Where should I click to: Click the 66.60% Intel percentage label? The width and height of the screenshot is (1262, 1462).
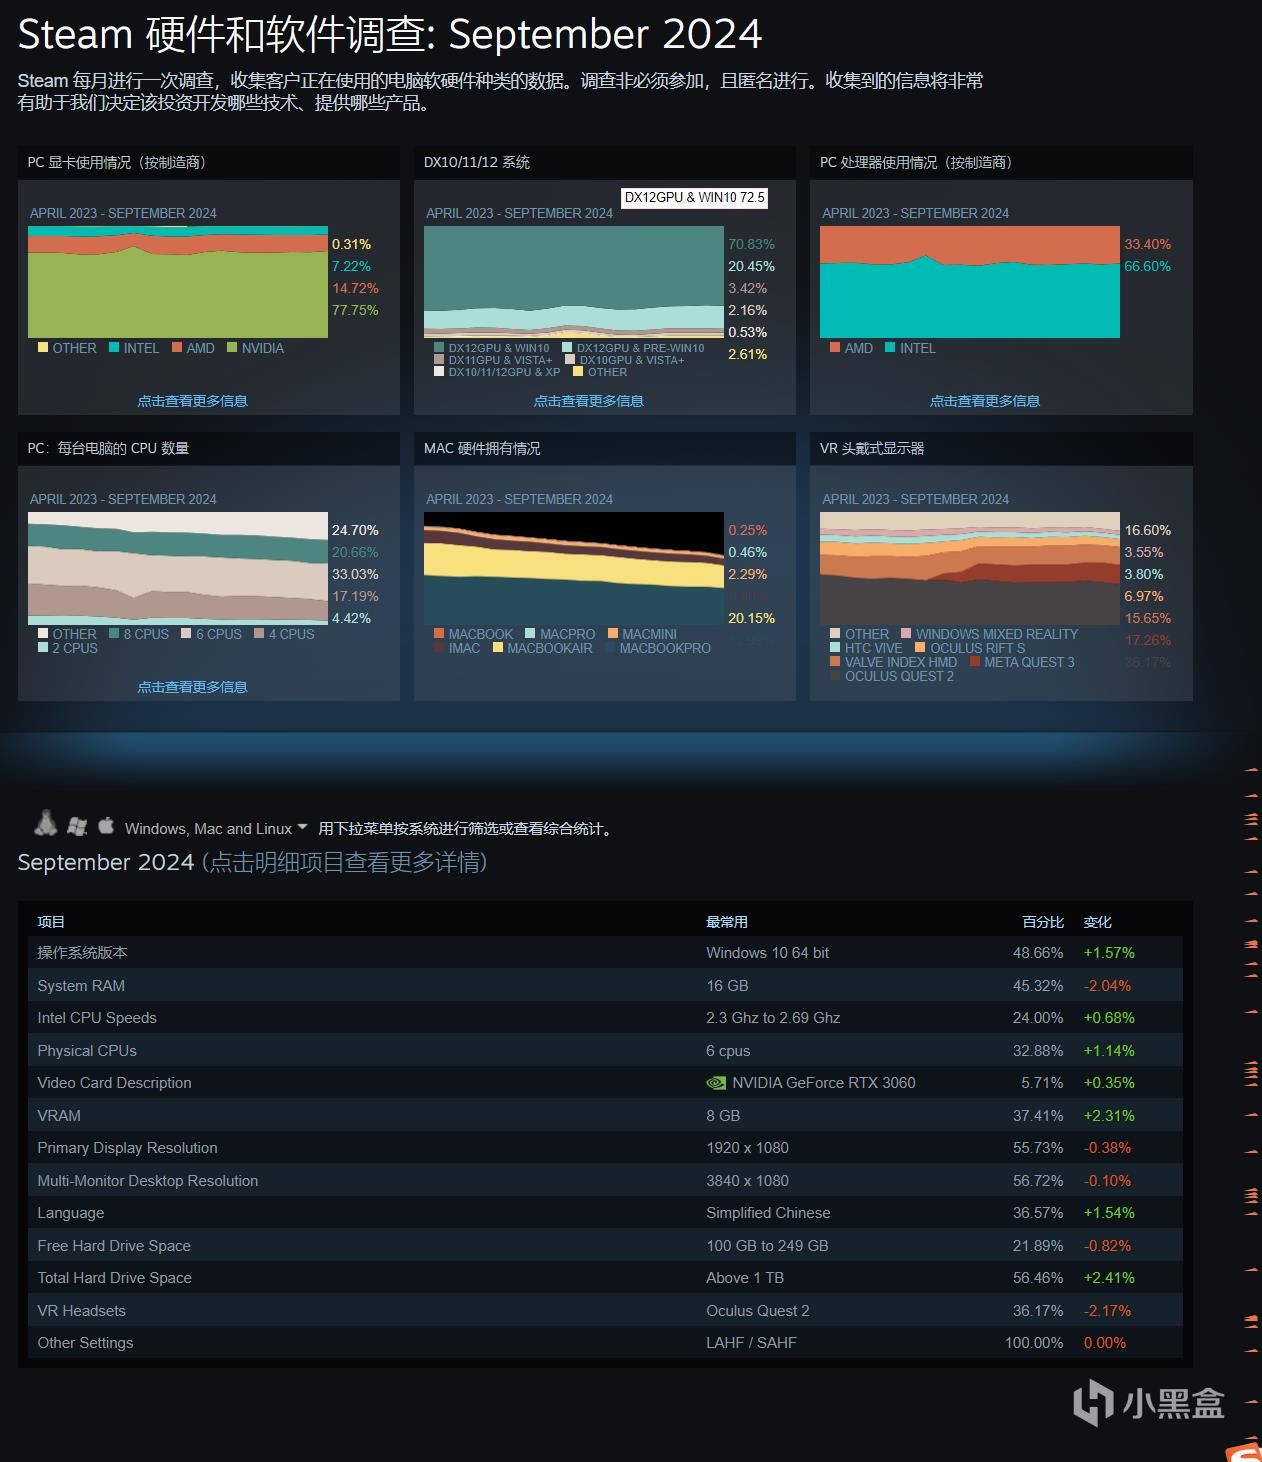1147,266
